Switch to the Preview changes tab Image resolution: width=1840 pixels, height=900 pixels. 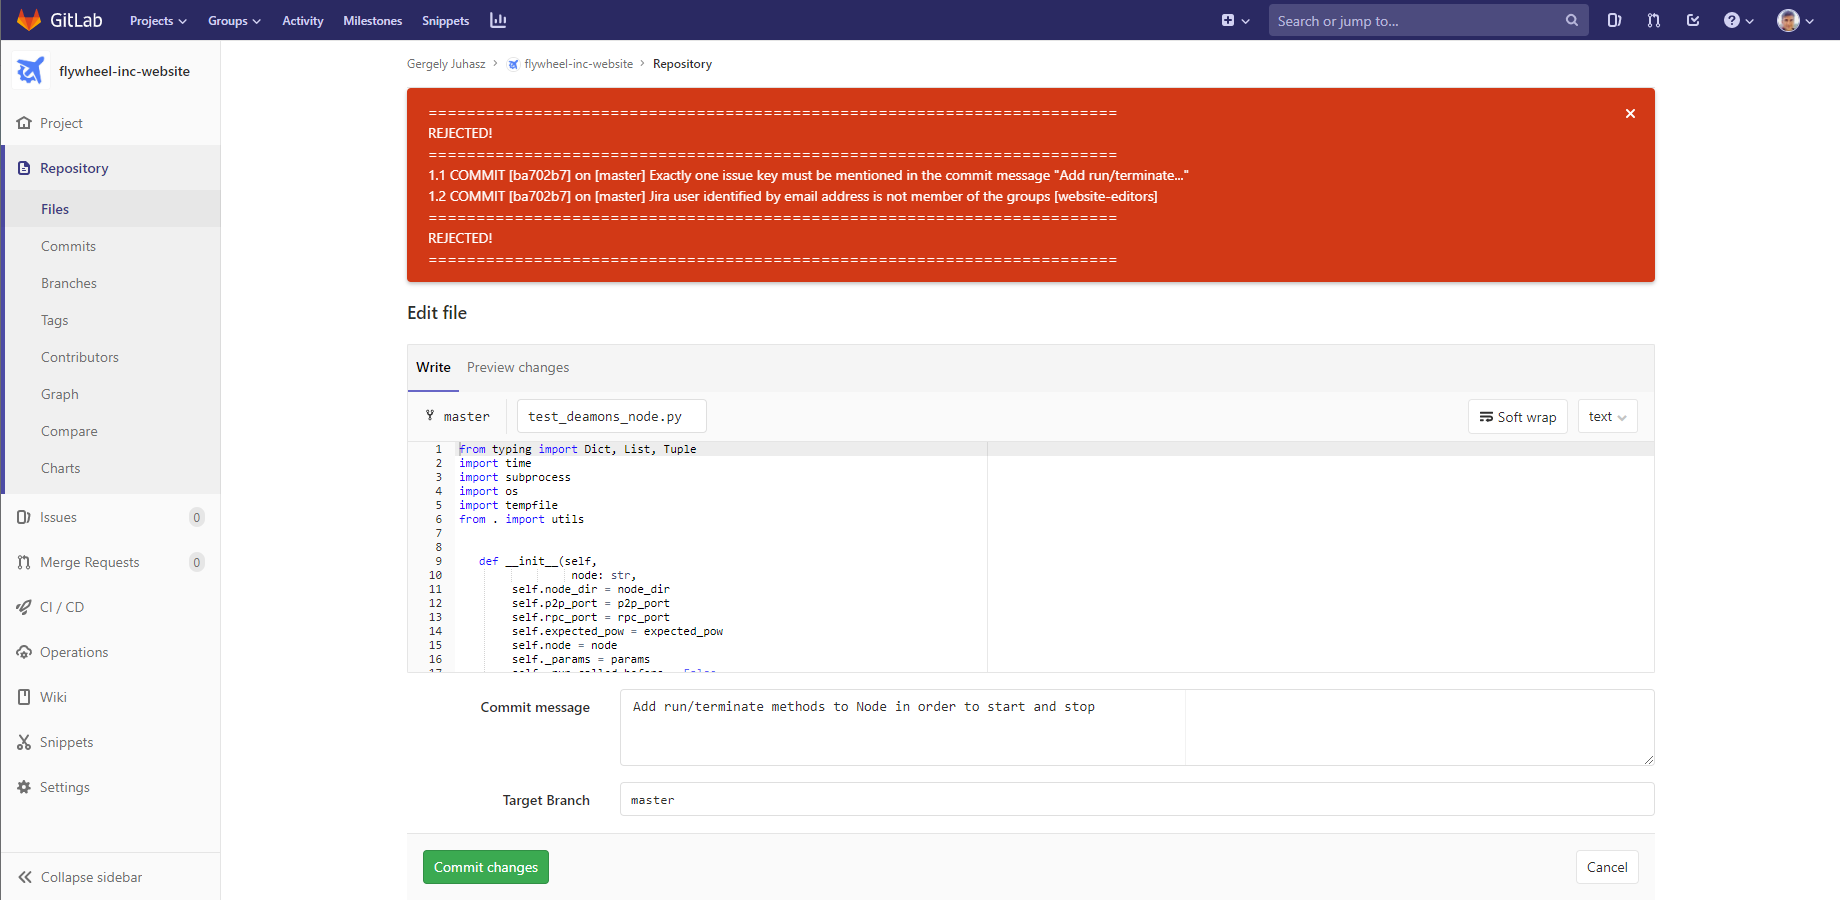518,367
